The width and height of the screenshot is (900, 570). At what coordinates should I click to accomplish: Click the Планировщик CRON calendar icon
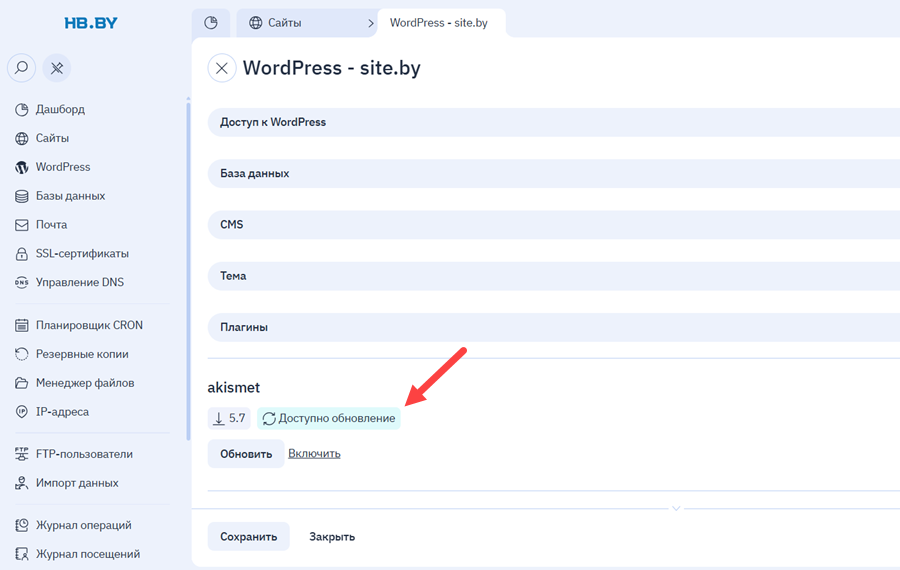(22, 325)
